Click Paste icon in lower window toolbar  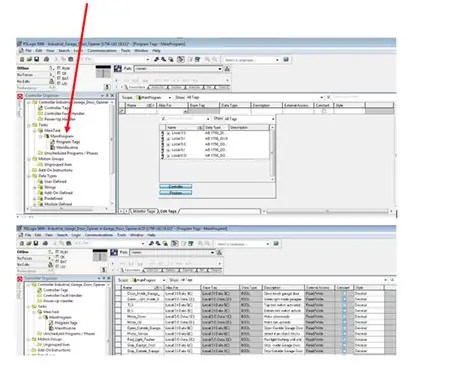coord(69,243)
